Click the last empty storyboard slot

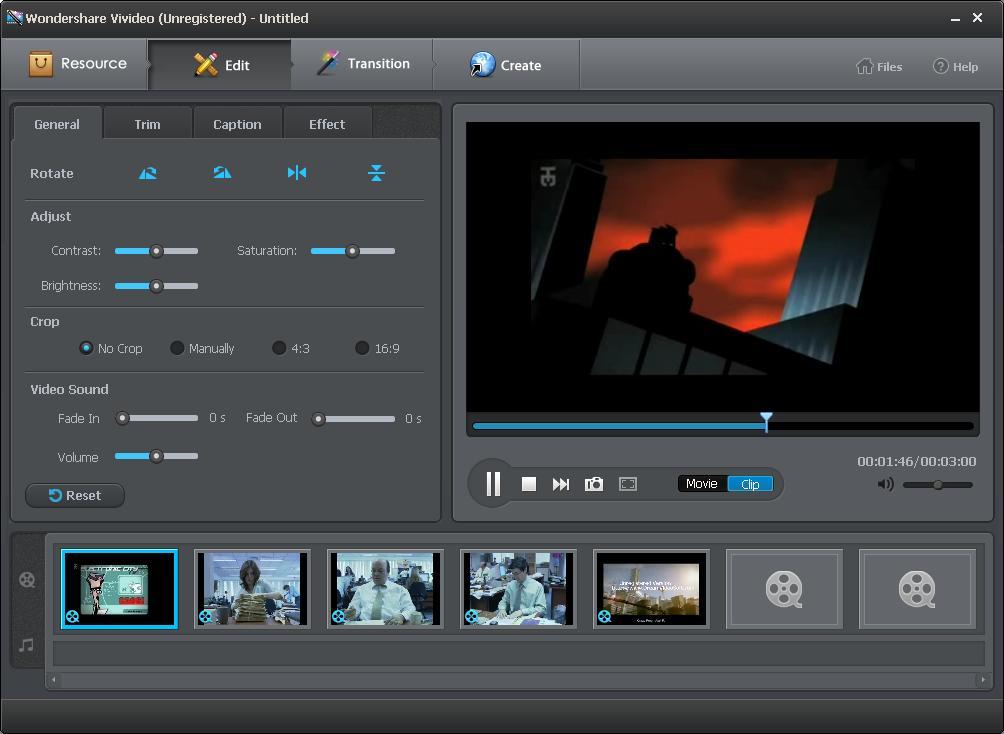(x=917, y=589)
